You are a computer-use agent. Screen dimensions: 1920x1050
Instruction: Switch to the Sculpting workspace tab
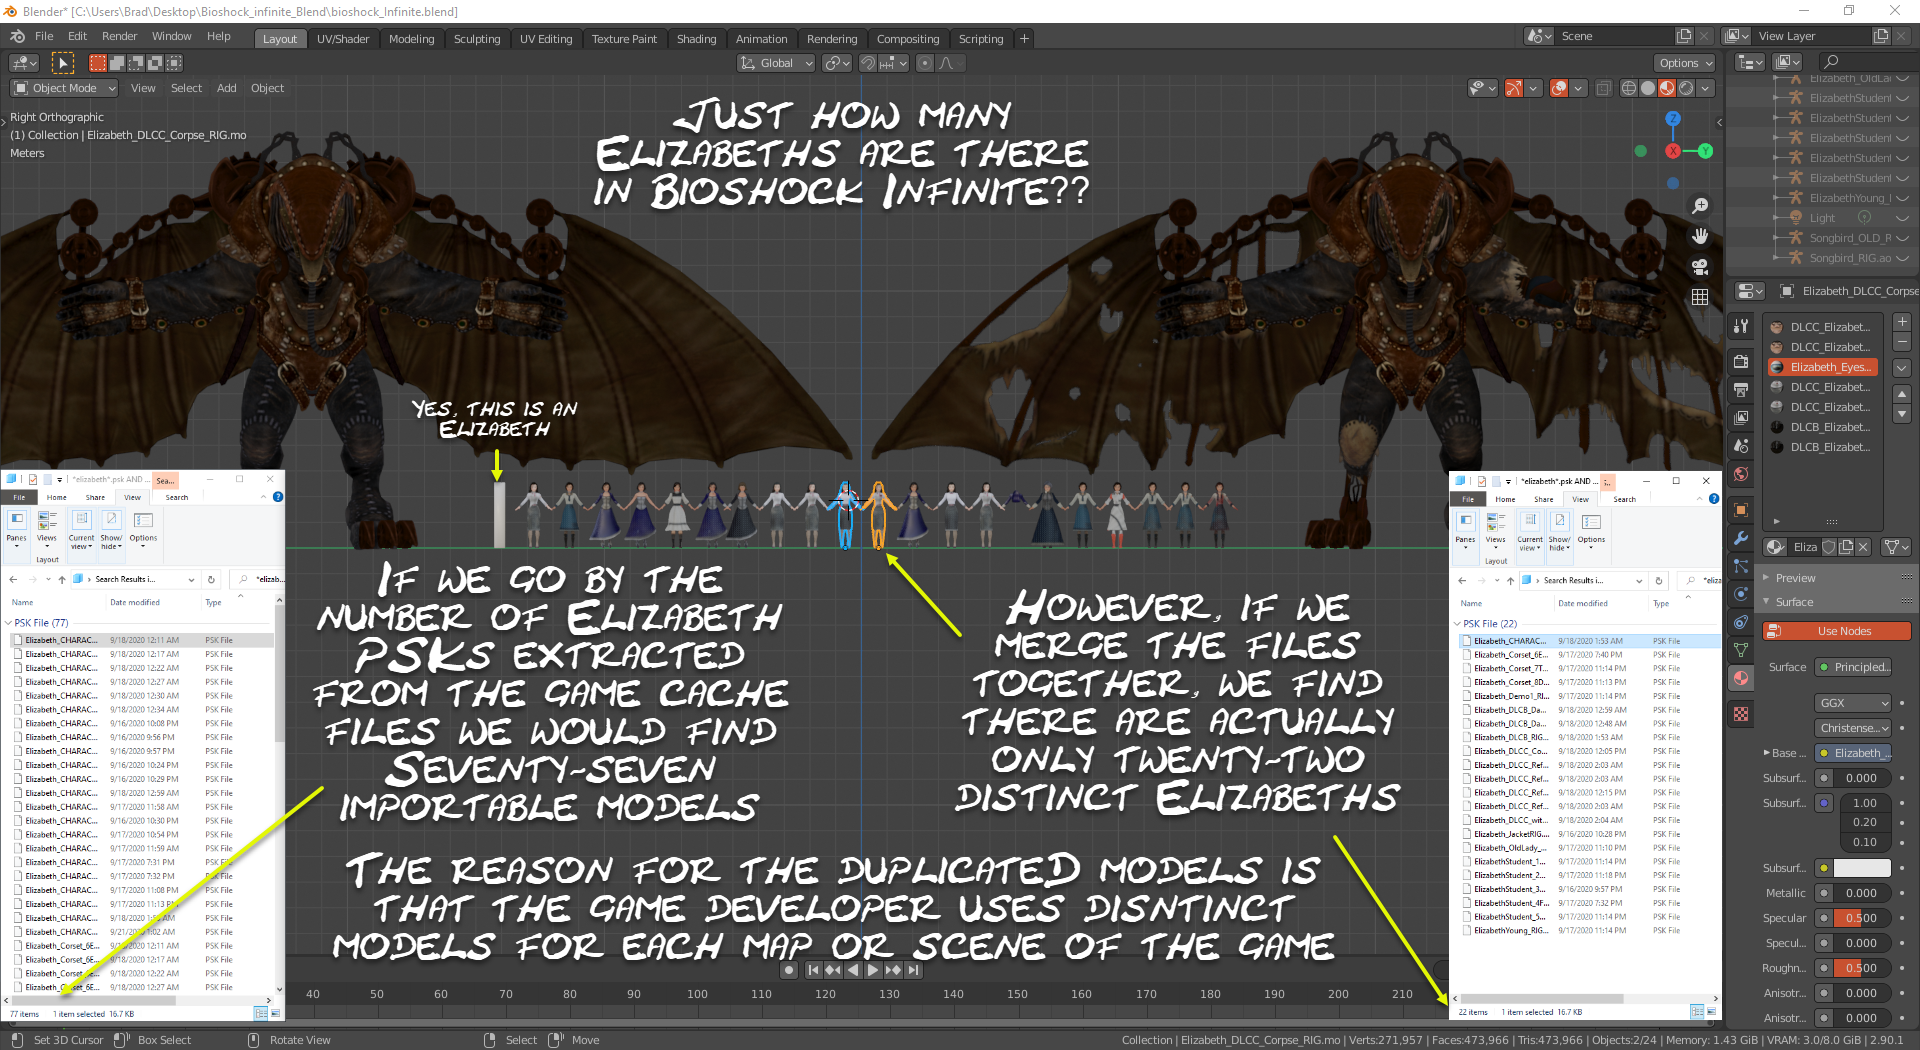(x=477, y=39)
